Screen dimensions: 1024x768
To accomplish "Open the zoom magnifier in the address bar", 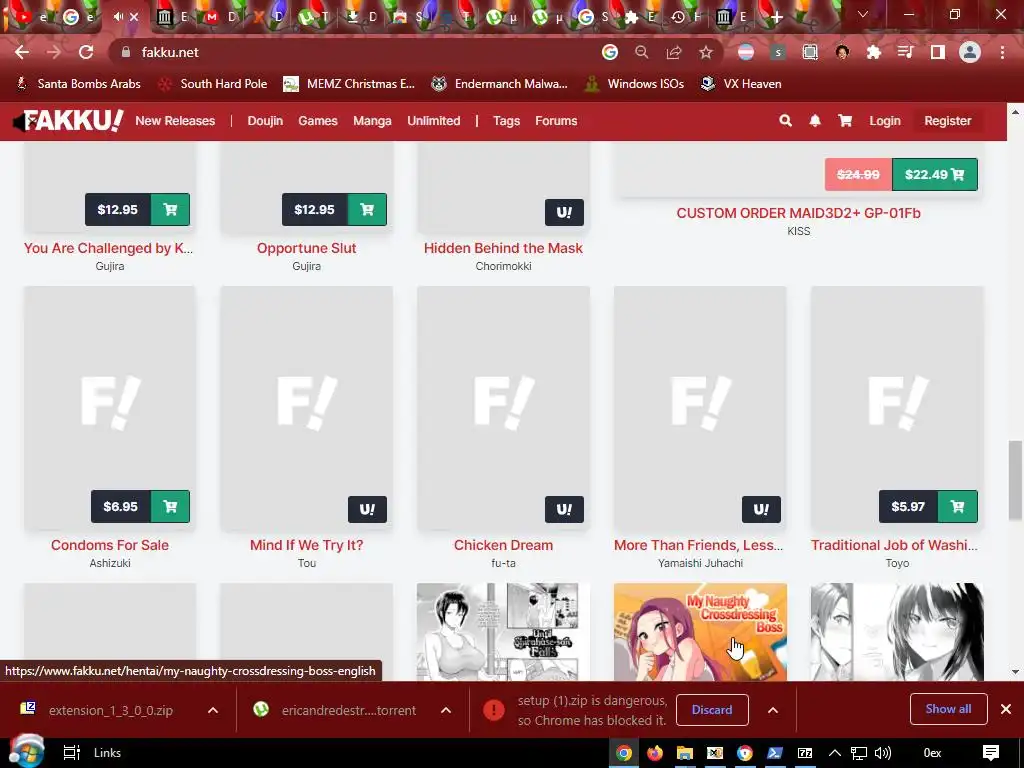I will pyautogui.click(x=642, y=52).
